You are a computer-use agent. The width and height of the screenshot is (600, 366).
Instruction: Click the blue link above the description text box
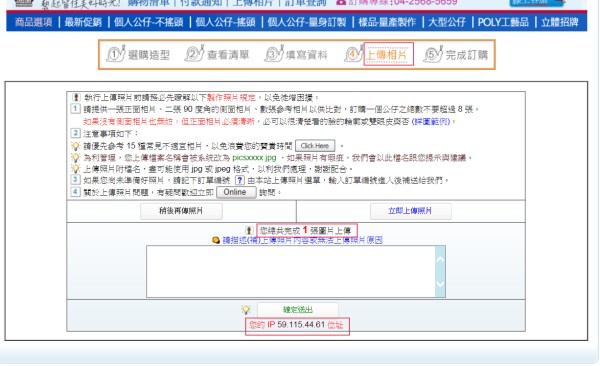[303, 240]
